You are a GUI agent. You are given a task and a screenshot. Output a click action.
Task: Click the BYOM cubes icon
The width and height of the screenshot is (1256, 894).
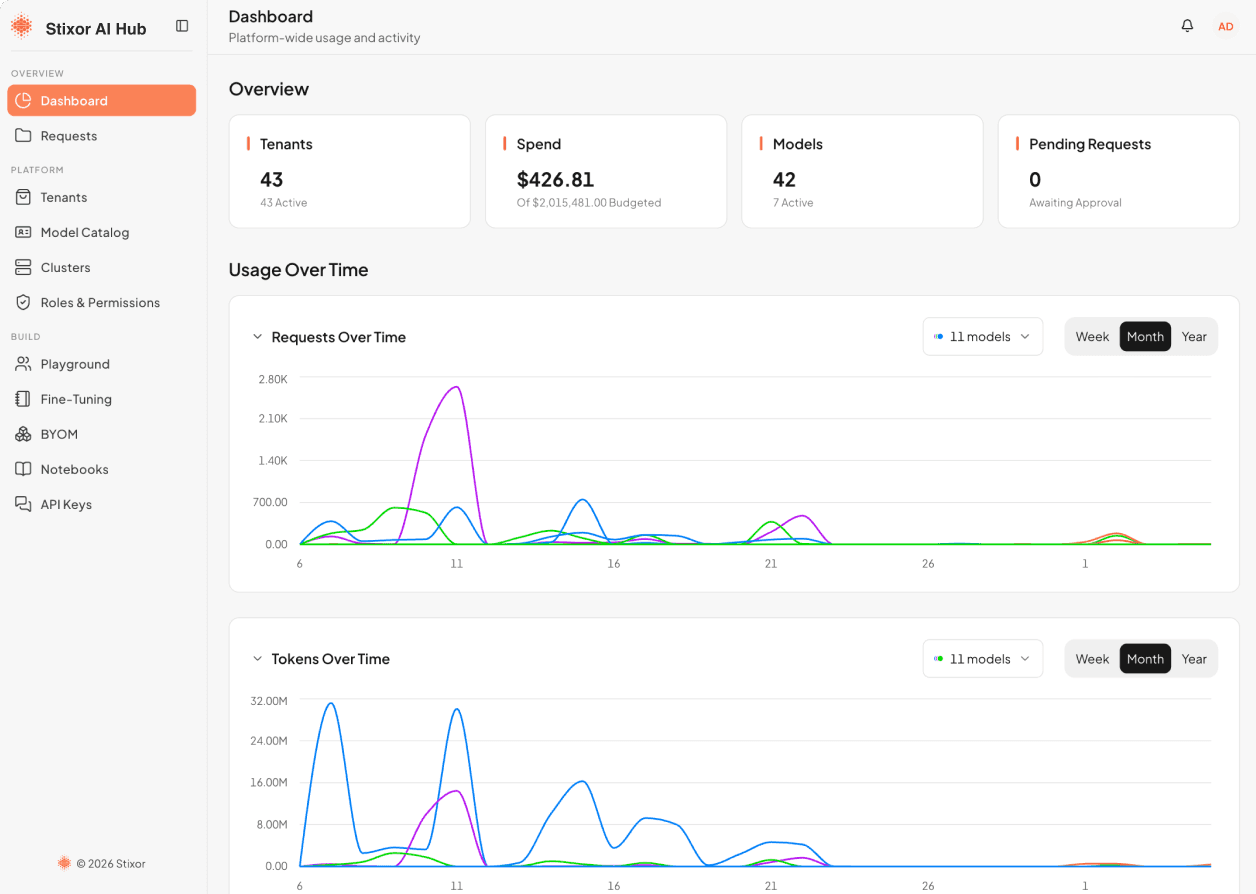point(23,434)
